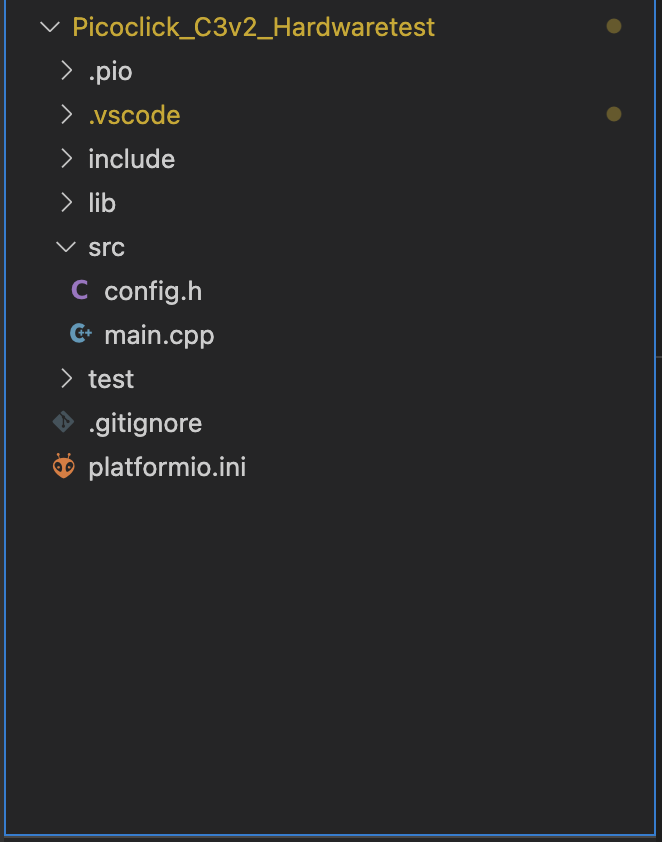Screen dimensions: 662x842
Task: Expand the test folder chevron
Action: (67, 379)
